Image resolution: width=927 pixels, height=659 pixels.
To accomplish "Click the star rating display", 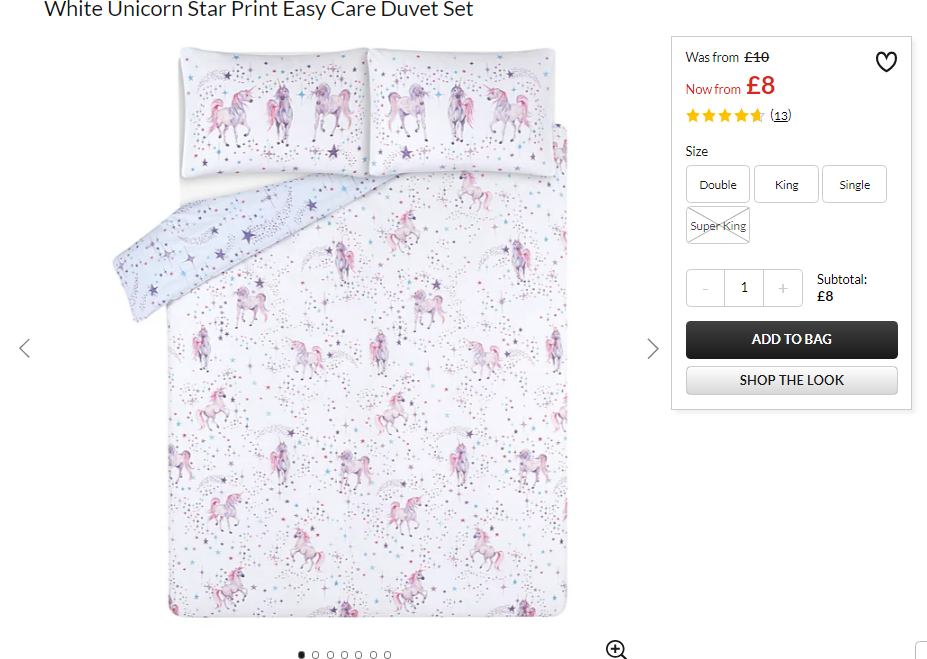I will pyautogui.click(x=725, y=116).
